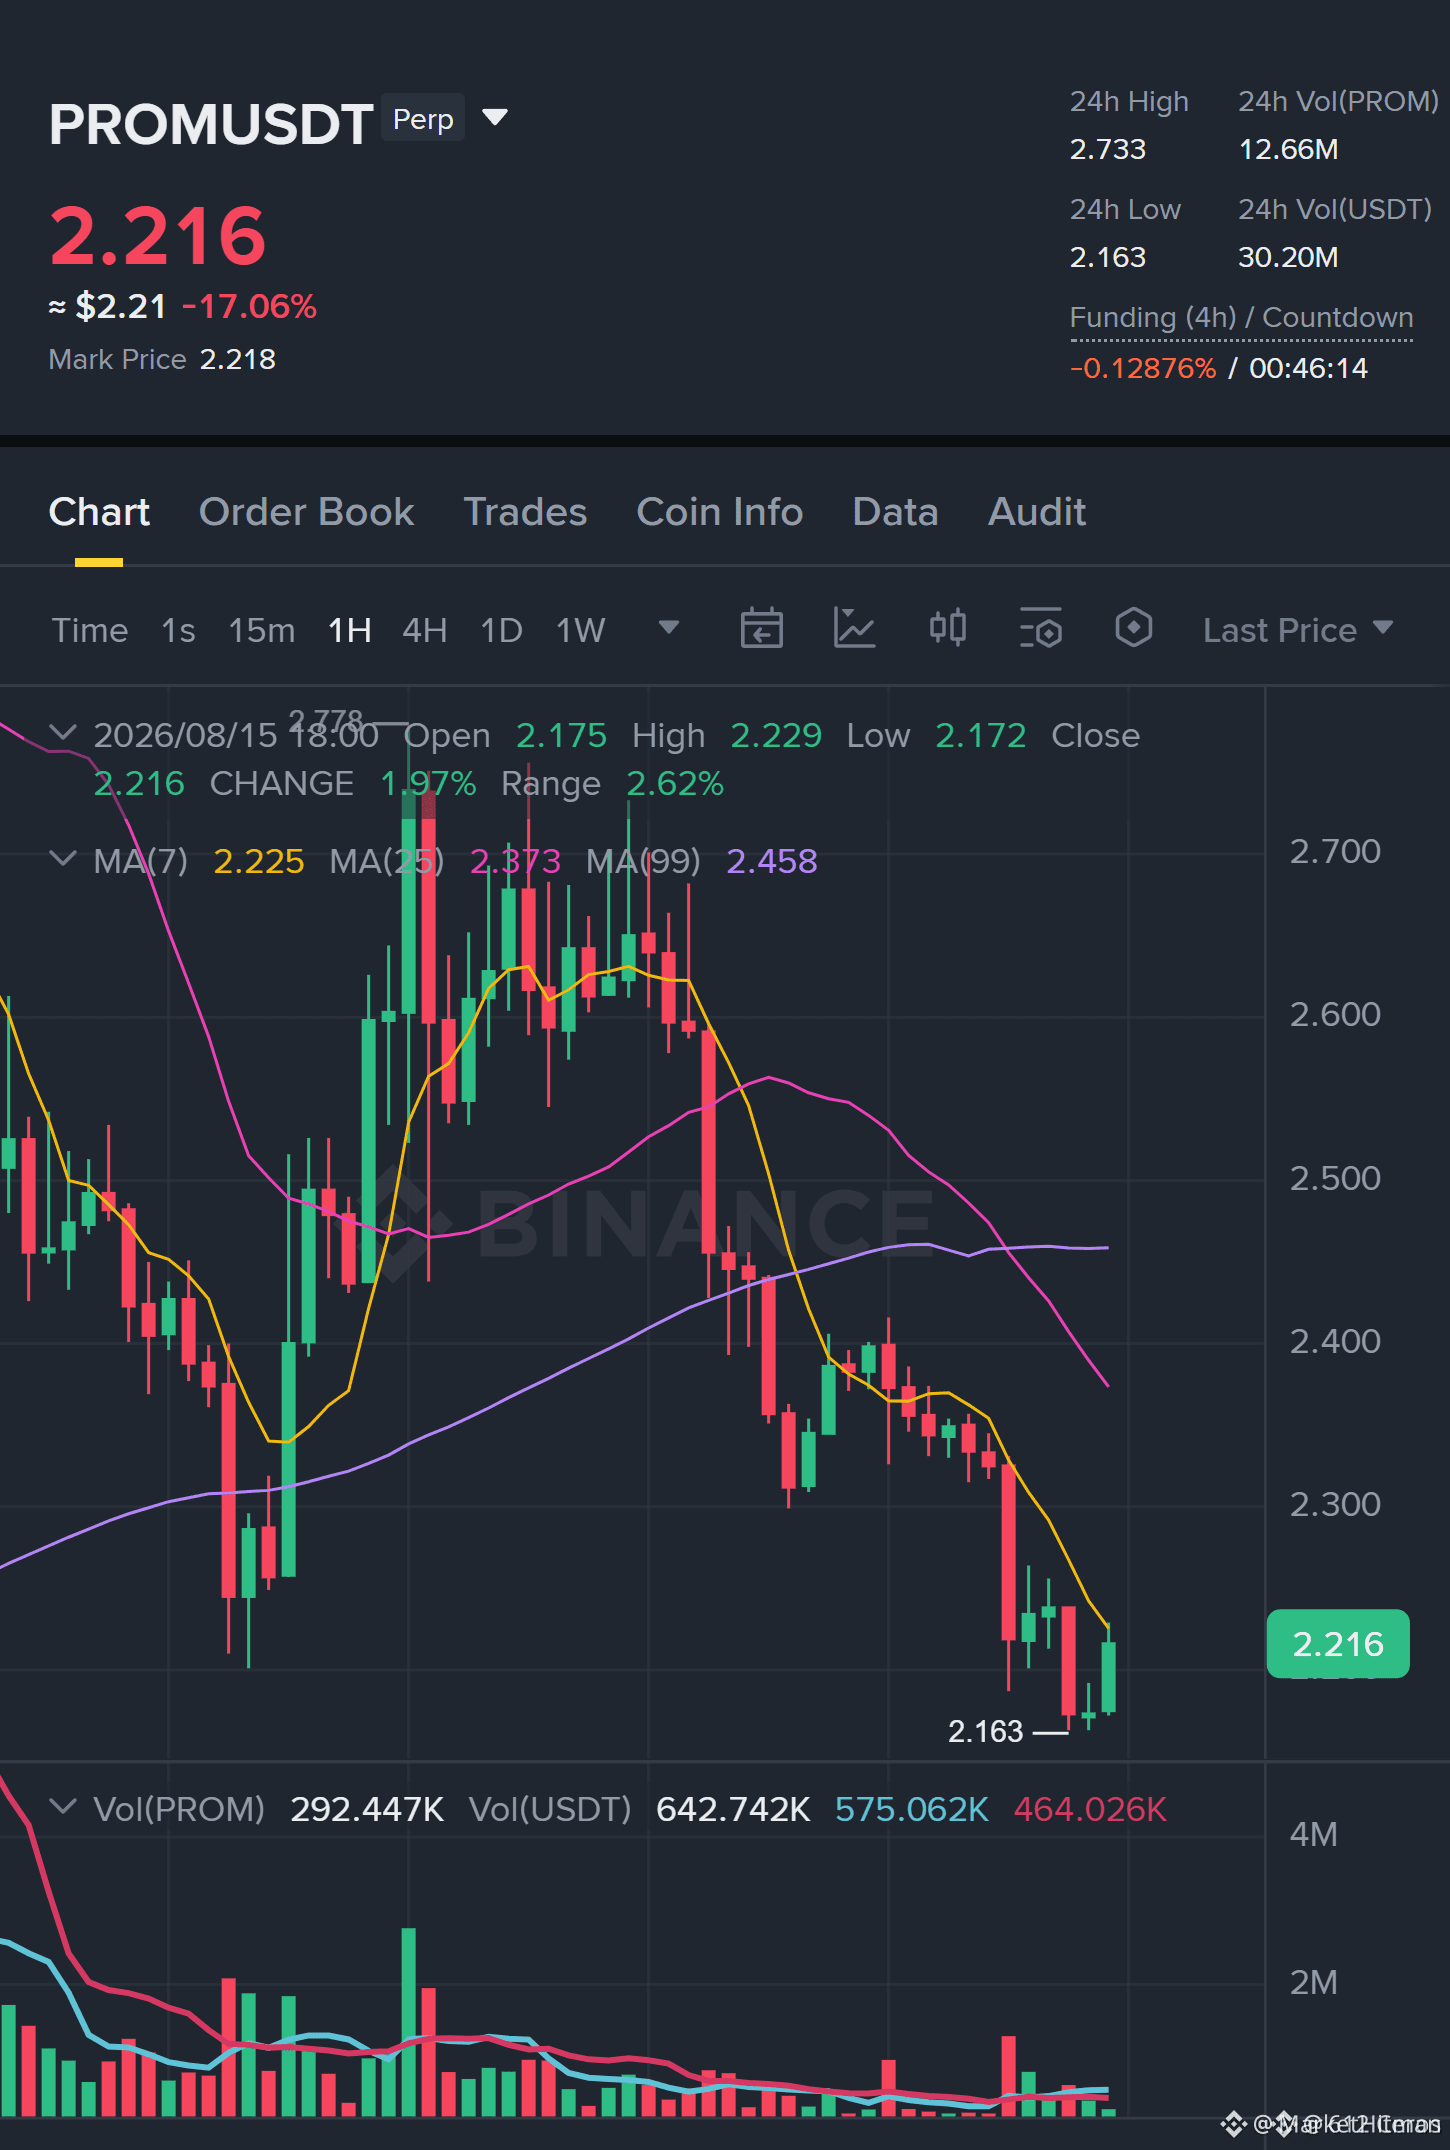Open the chart indicators line icon

[854, 629]
